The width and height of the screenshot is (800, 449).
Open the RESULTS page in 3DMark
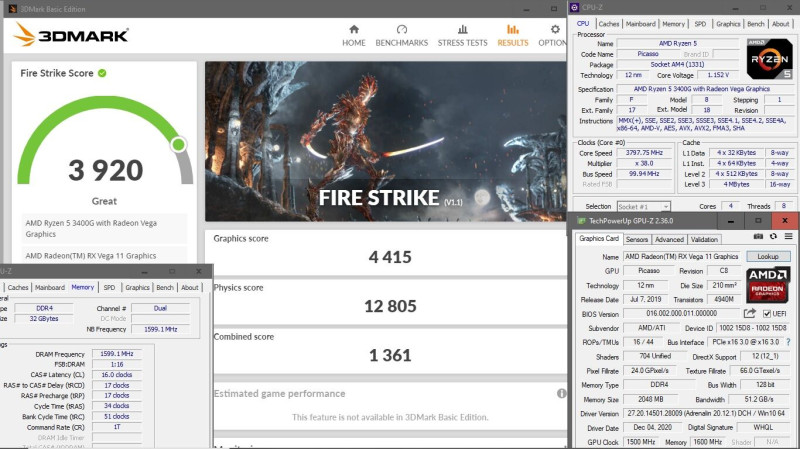click(x=513, y=36)
